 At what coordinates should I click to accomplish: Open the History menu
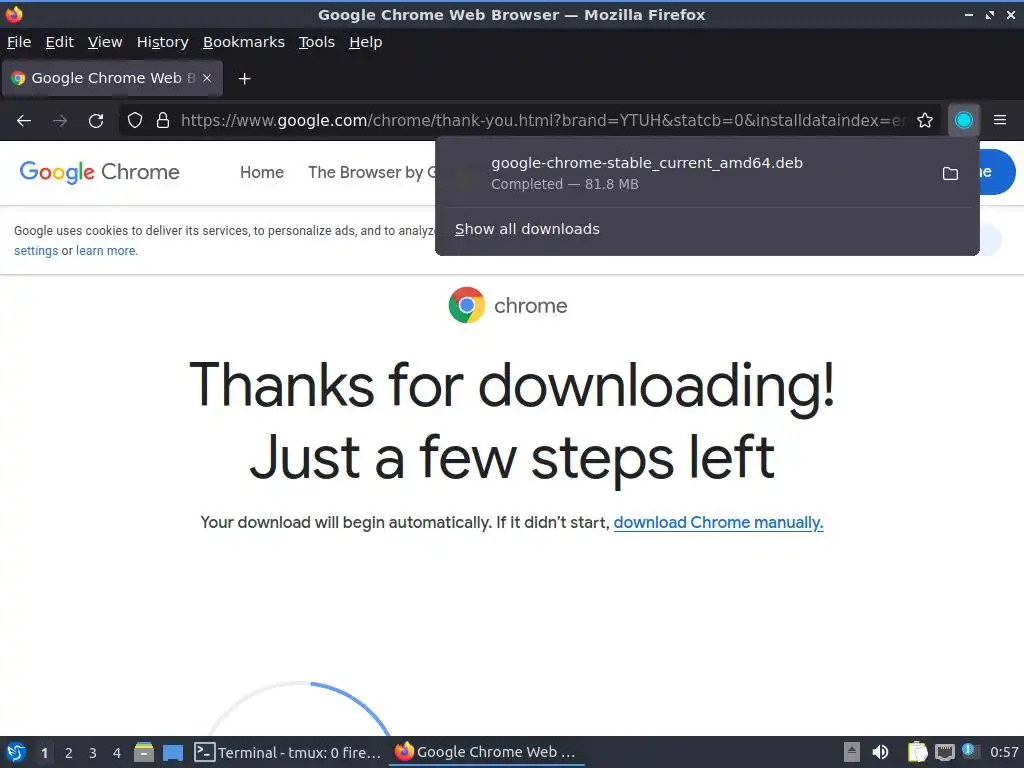pos(163,42)
